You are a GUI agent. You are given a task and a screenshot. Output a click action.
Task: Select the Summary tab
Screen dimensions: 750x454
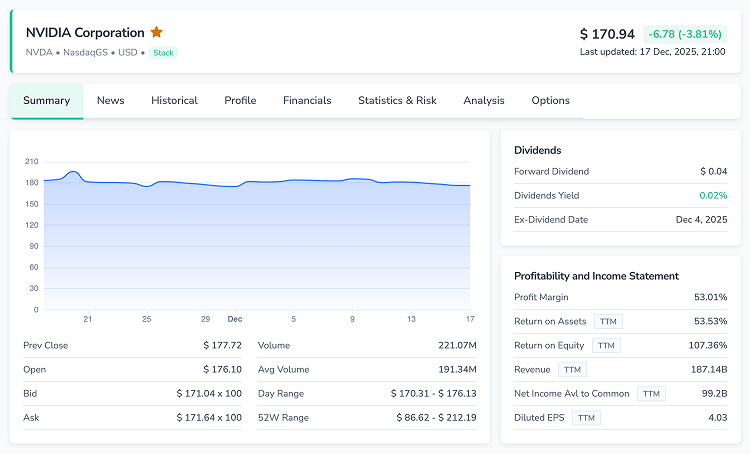47,100
